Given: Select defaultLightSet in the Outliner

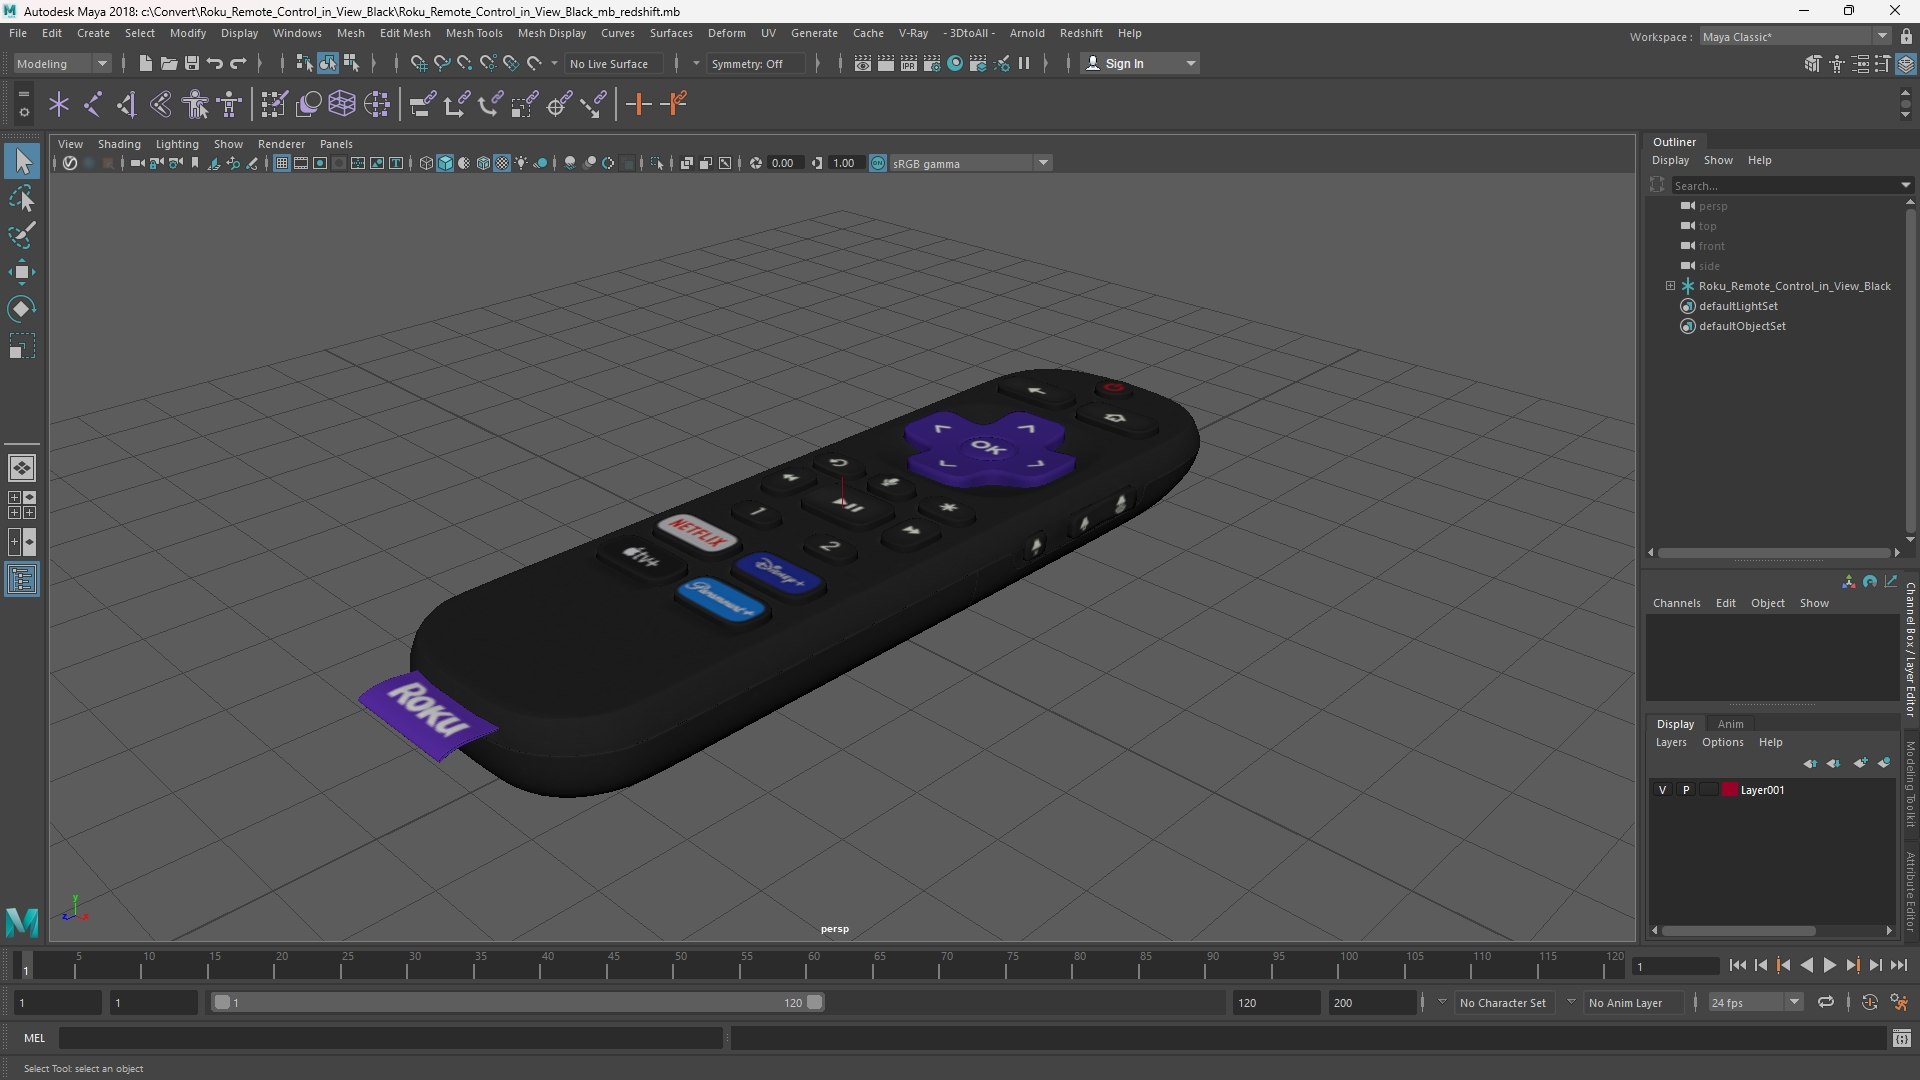Looking at the screenshot, I should 1738,306.
